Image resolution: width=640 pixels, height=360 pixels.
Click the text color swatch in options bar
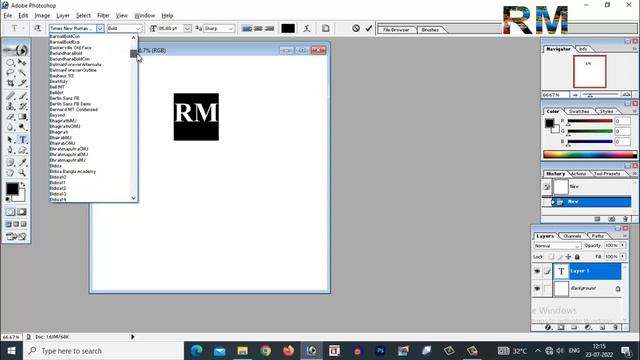(288, 29)
